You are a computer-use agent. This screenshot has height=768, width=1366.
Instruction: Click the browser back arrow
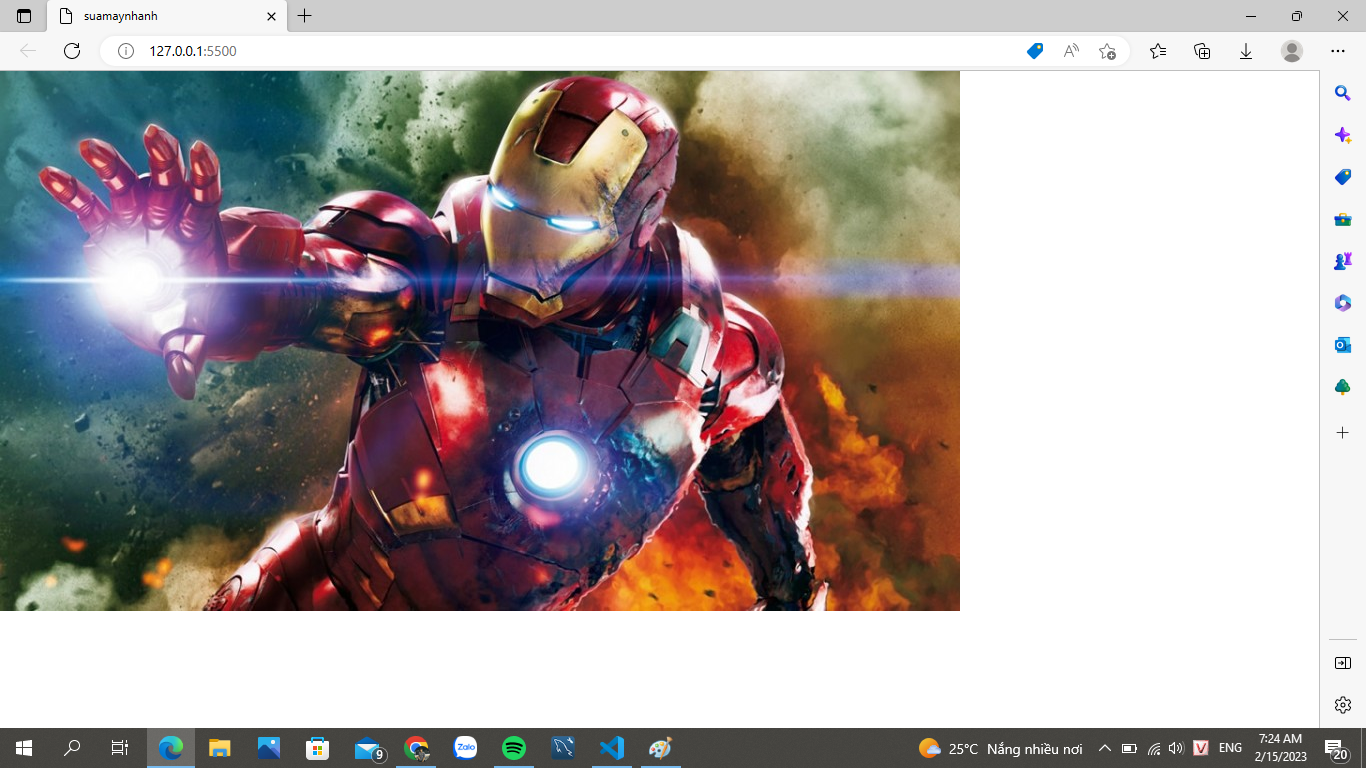pyautogui.click(x=28, y=51)
